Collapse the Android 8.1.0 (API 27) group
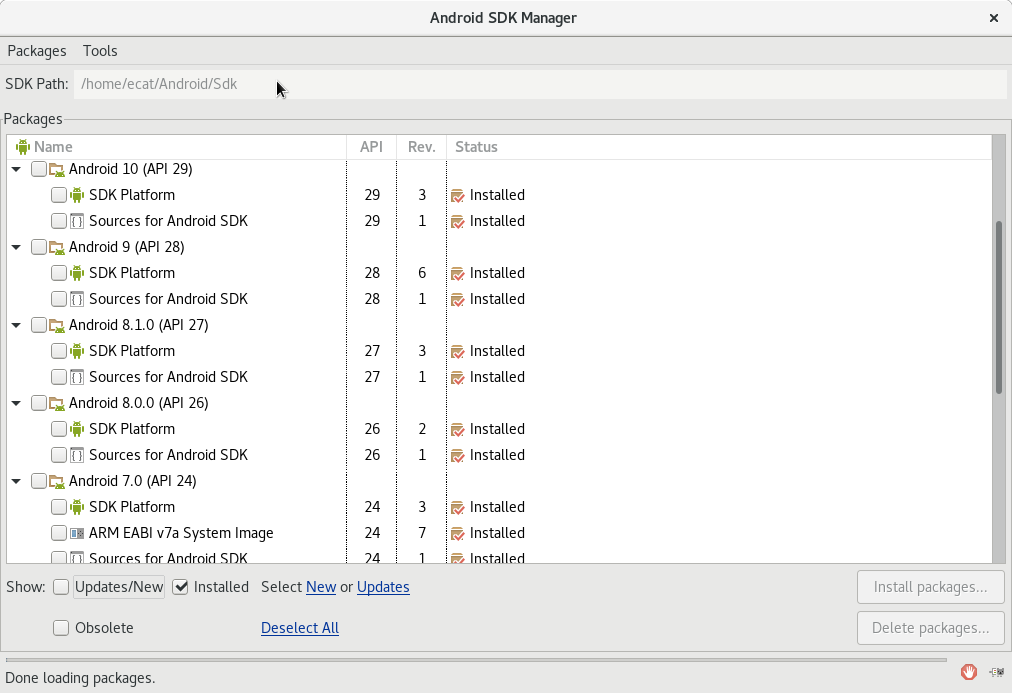 (17, 325)
